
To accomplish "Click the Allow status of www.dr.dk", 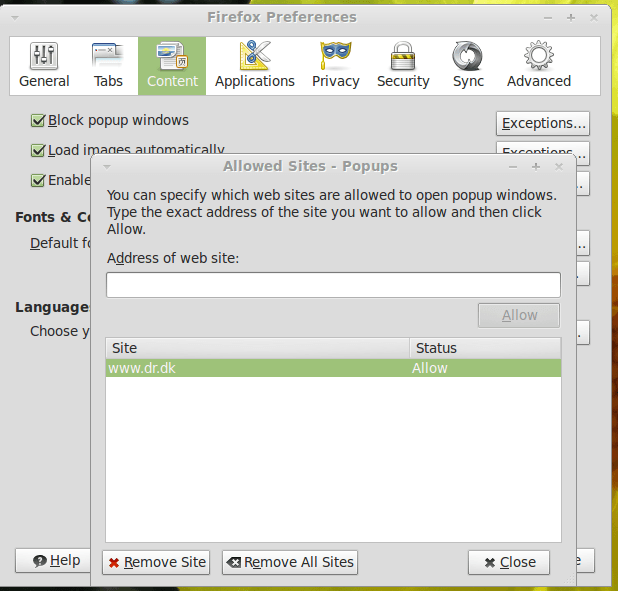I will click(430, 368).
